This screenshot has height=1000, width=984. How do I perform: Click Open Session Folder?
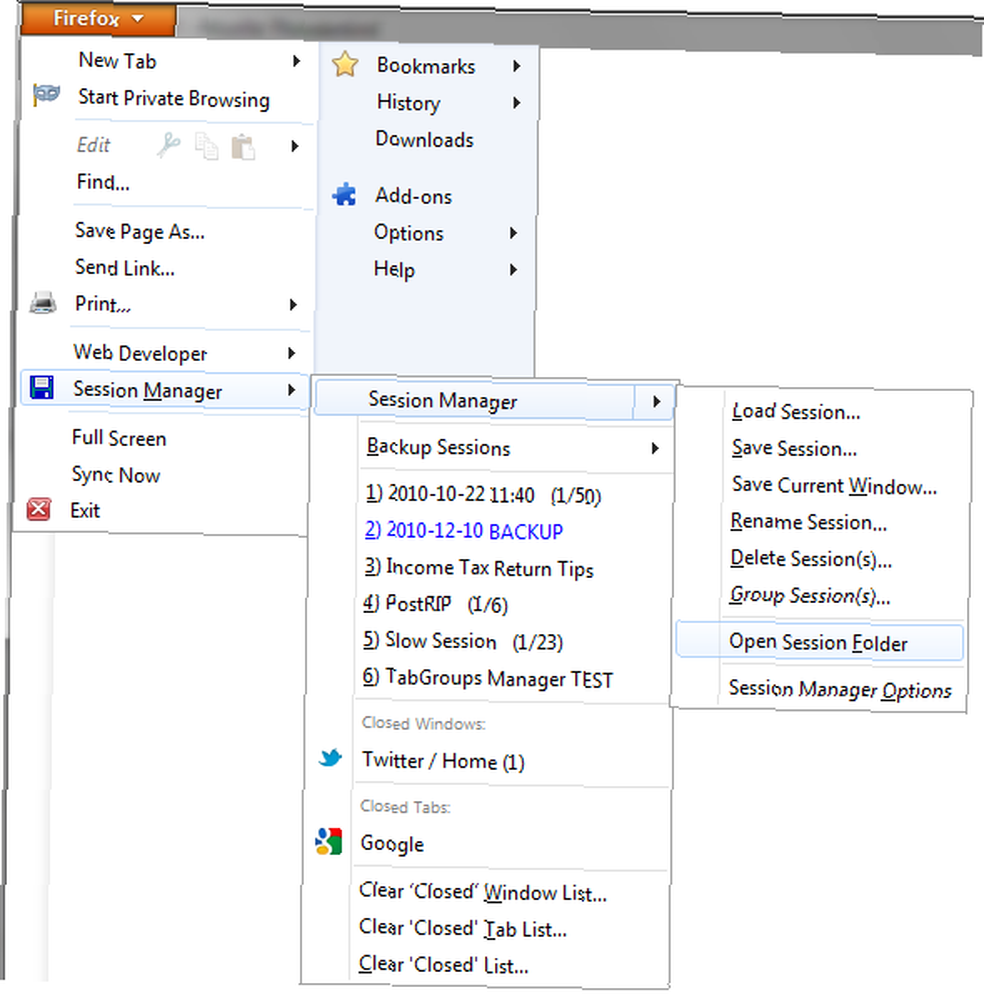(x=819, y=642)
